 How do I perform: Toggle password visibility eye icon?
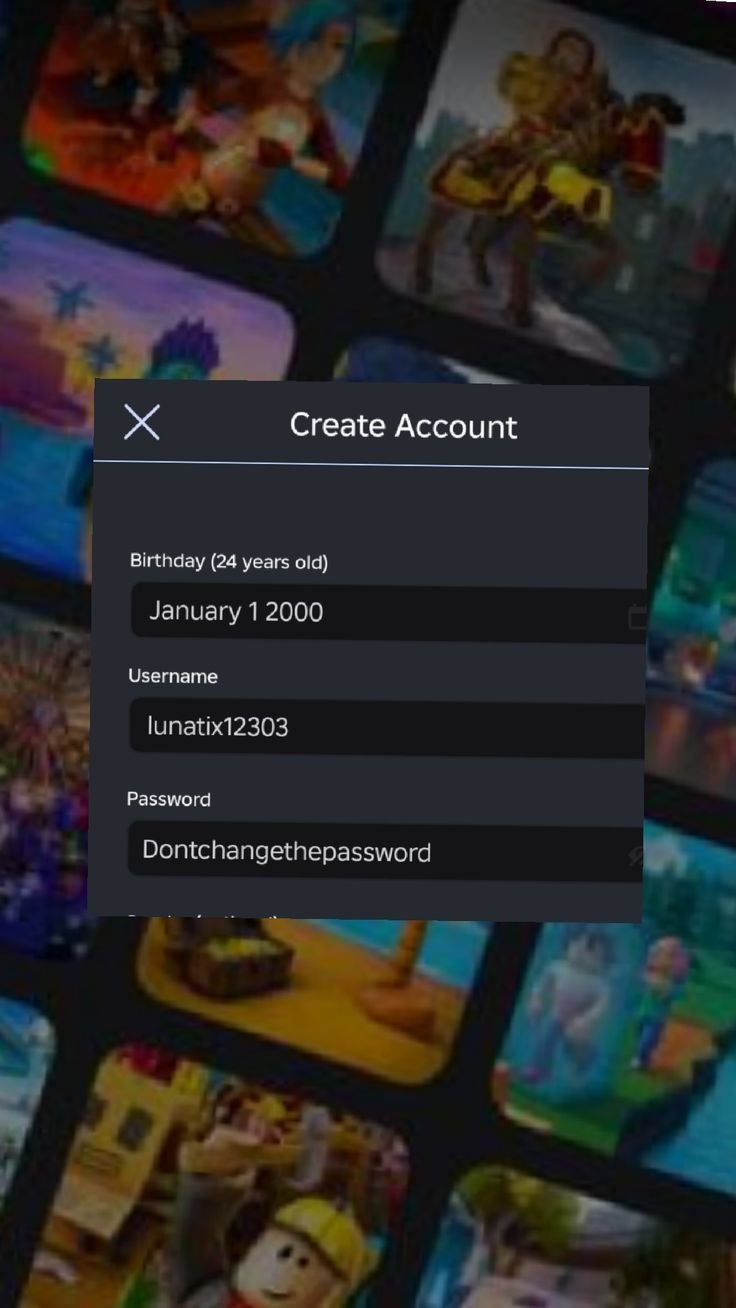(x=634, y=855)
